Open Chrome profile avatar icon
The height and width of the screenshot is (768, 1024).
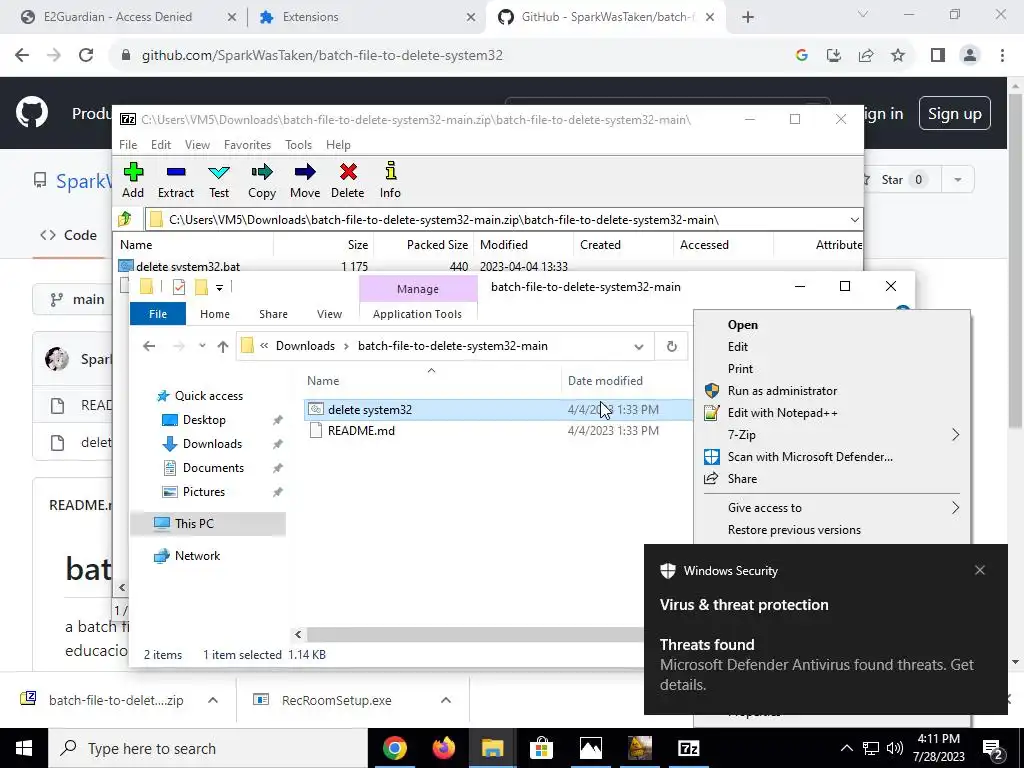pos(970,55)
